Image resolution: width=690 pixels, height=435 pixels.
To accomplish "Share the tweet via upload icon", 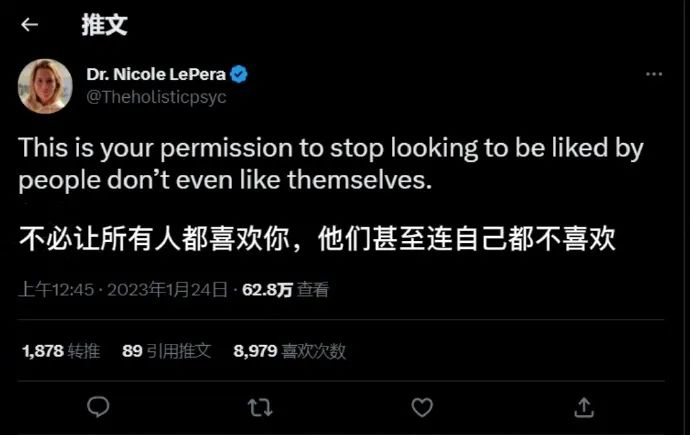I will [x=584, y=407].
